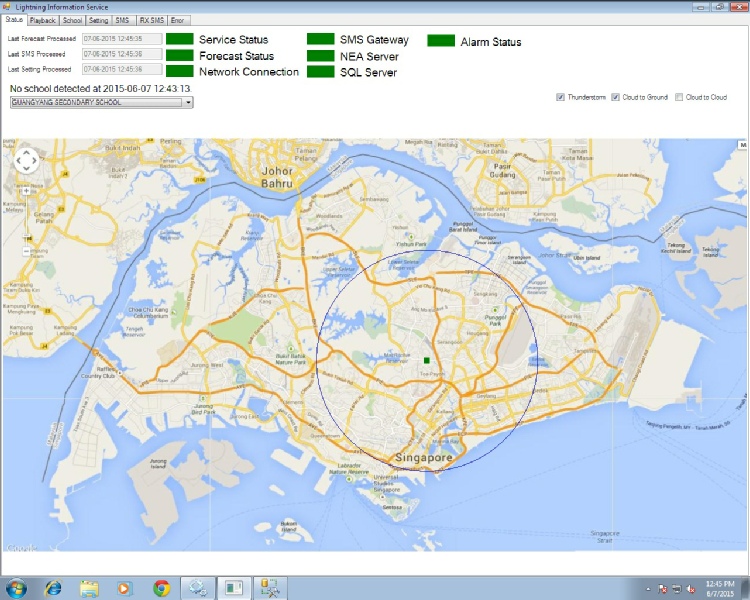Switch to the Error tab
750x600 pixels.
tap(177, 20)
